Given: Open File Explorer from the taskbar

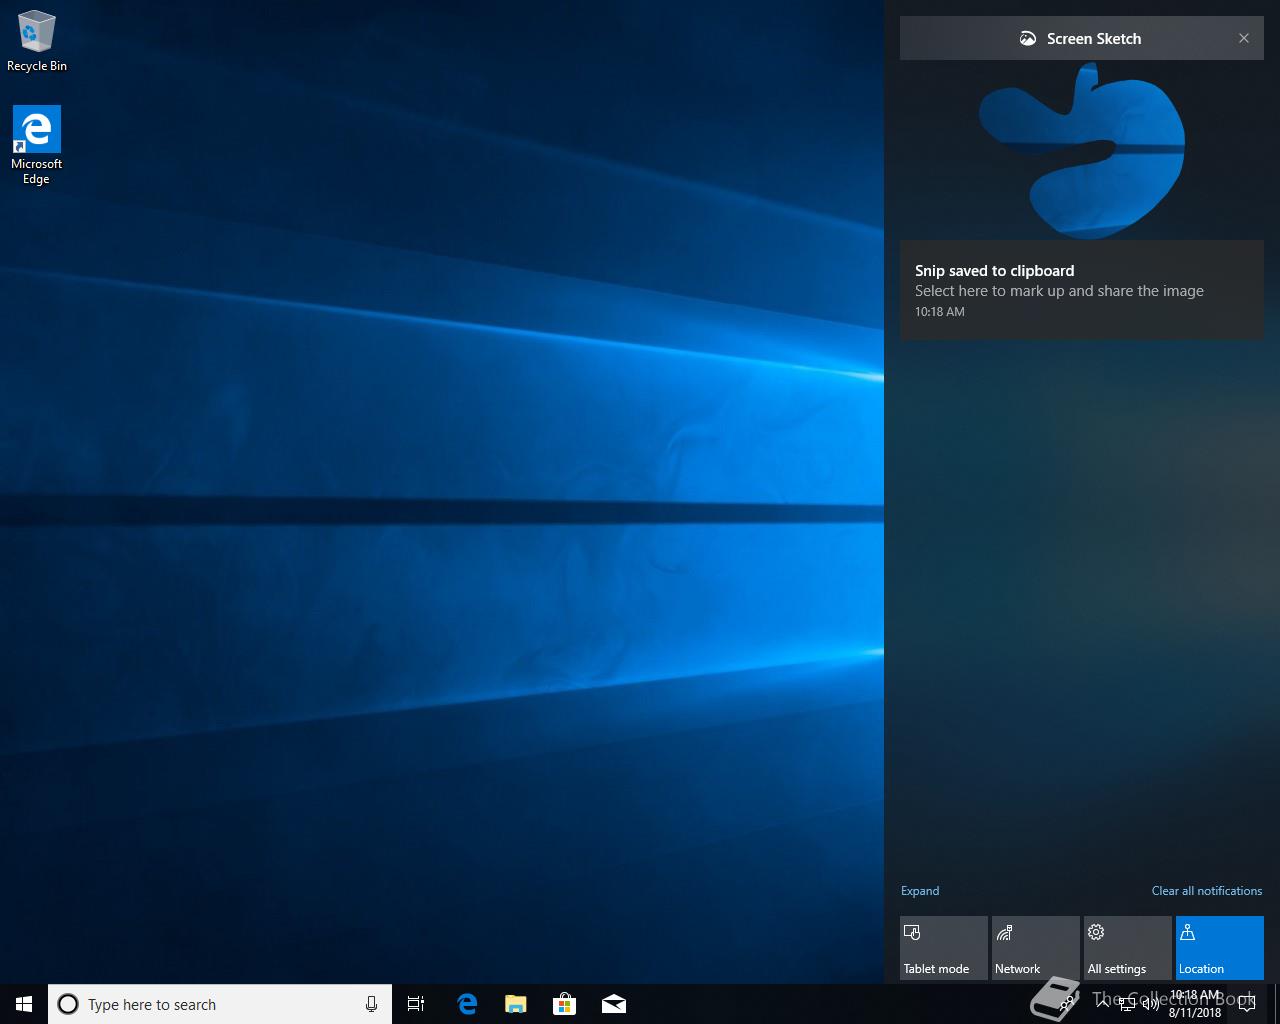Looking at the screenshot, I should point(515,1004).
